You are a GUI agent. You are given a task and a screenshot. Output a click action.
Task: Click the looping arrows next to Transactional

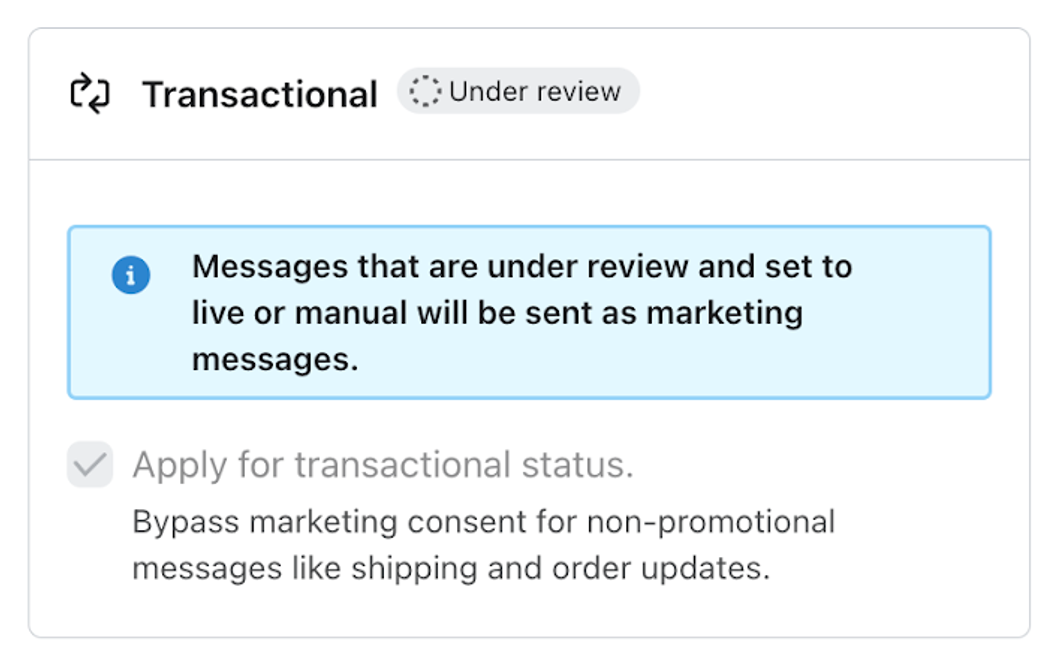90,92
